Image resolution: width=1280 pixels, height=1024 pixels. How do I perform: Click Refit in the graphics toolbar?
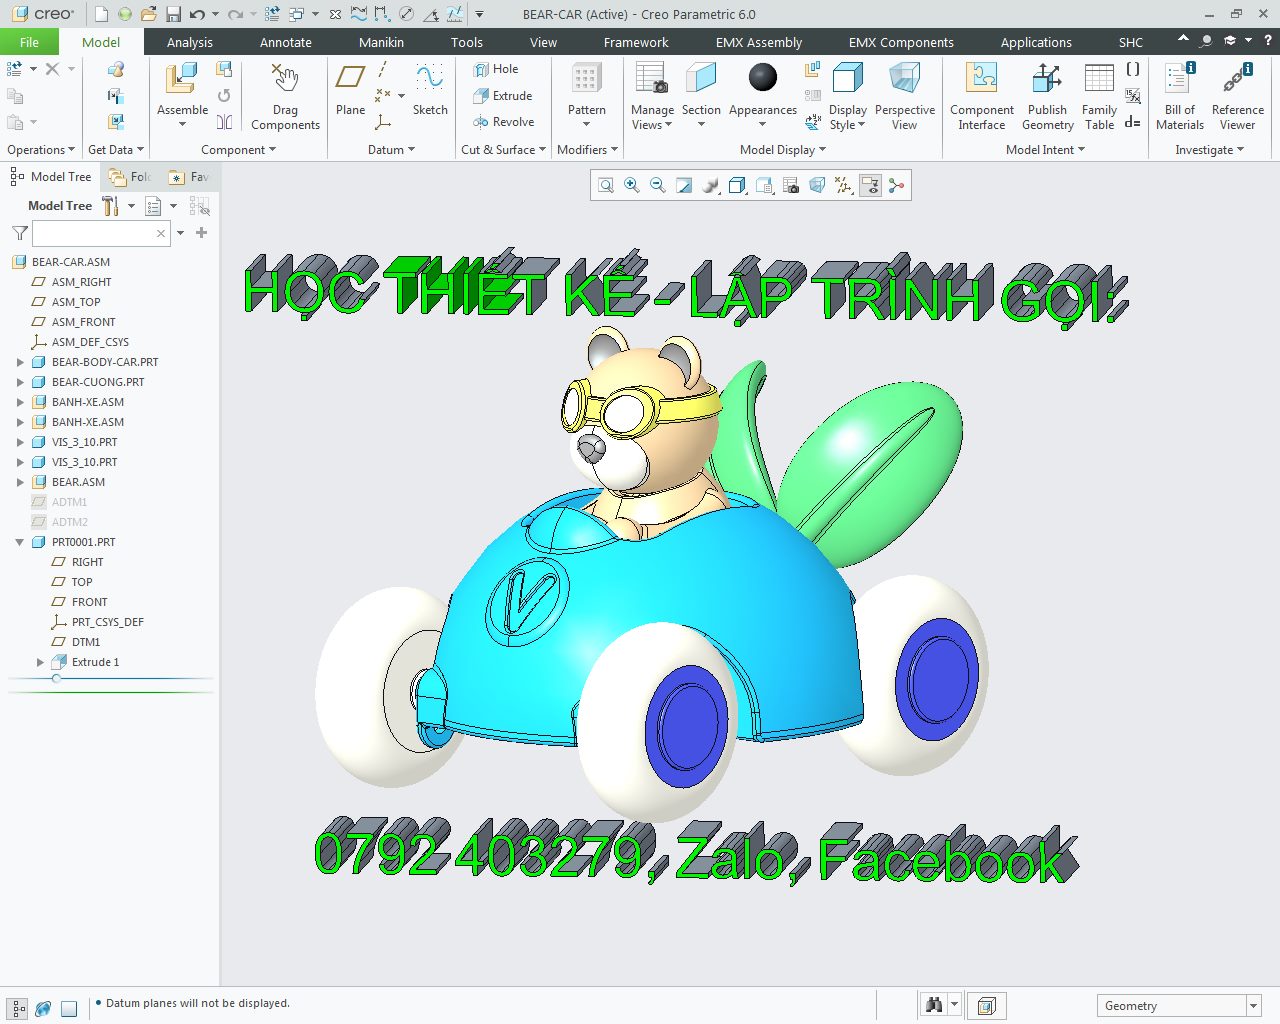606,186
